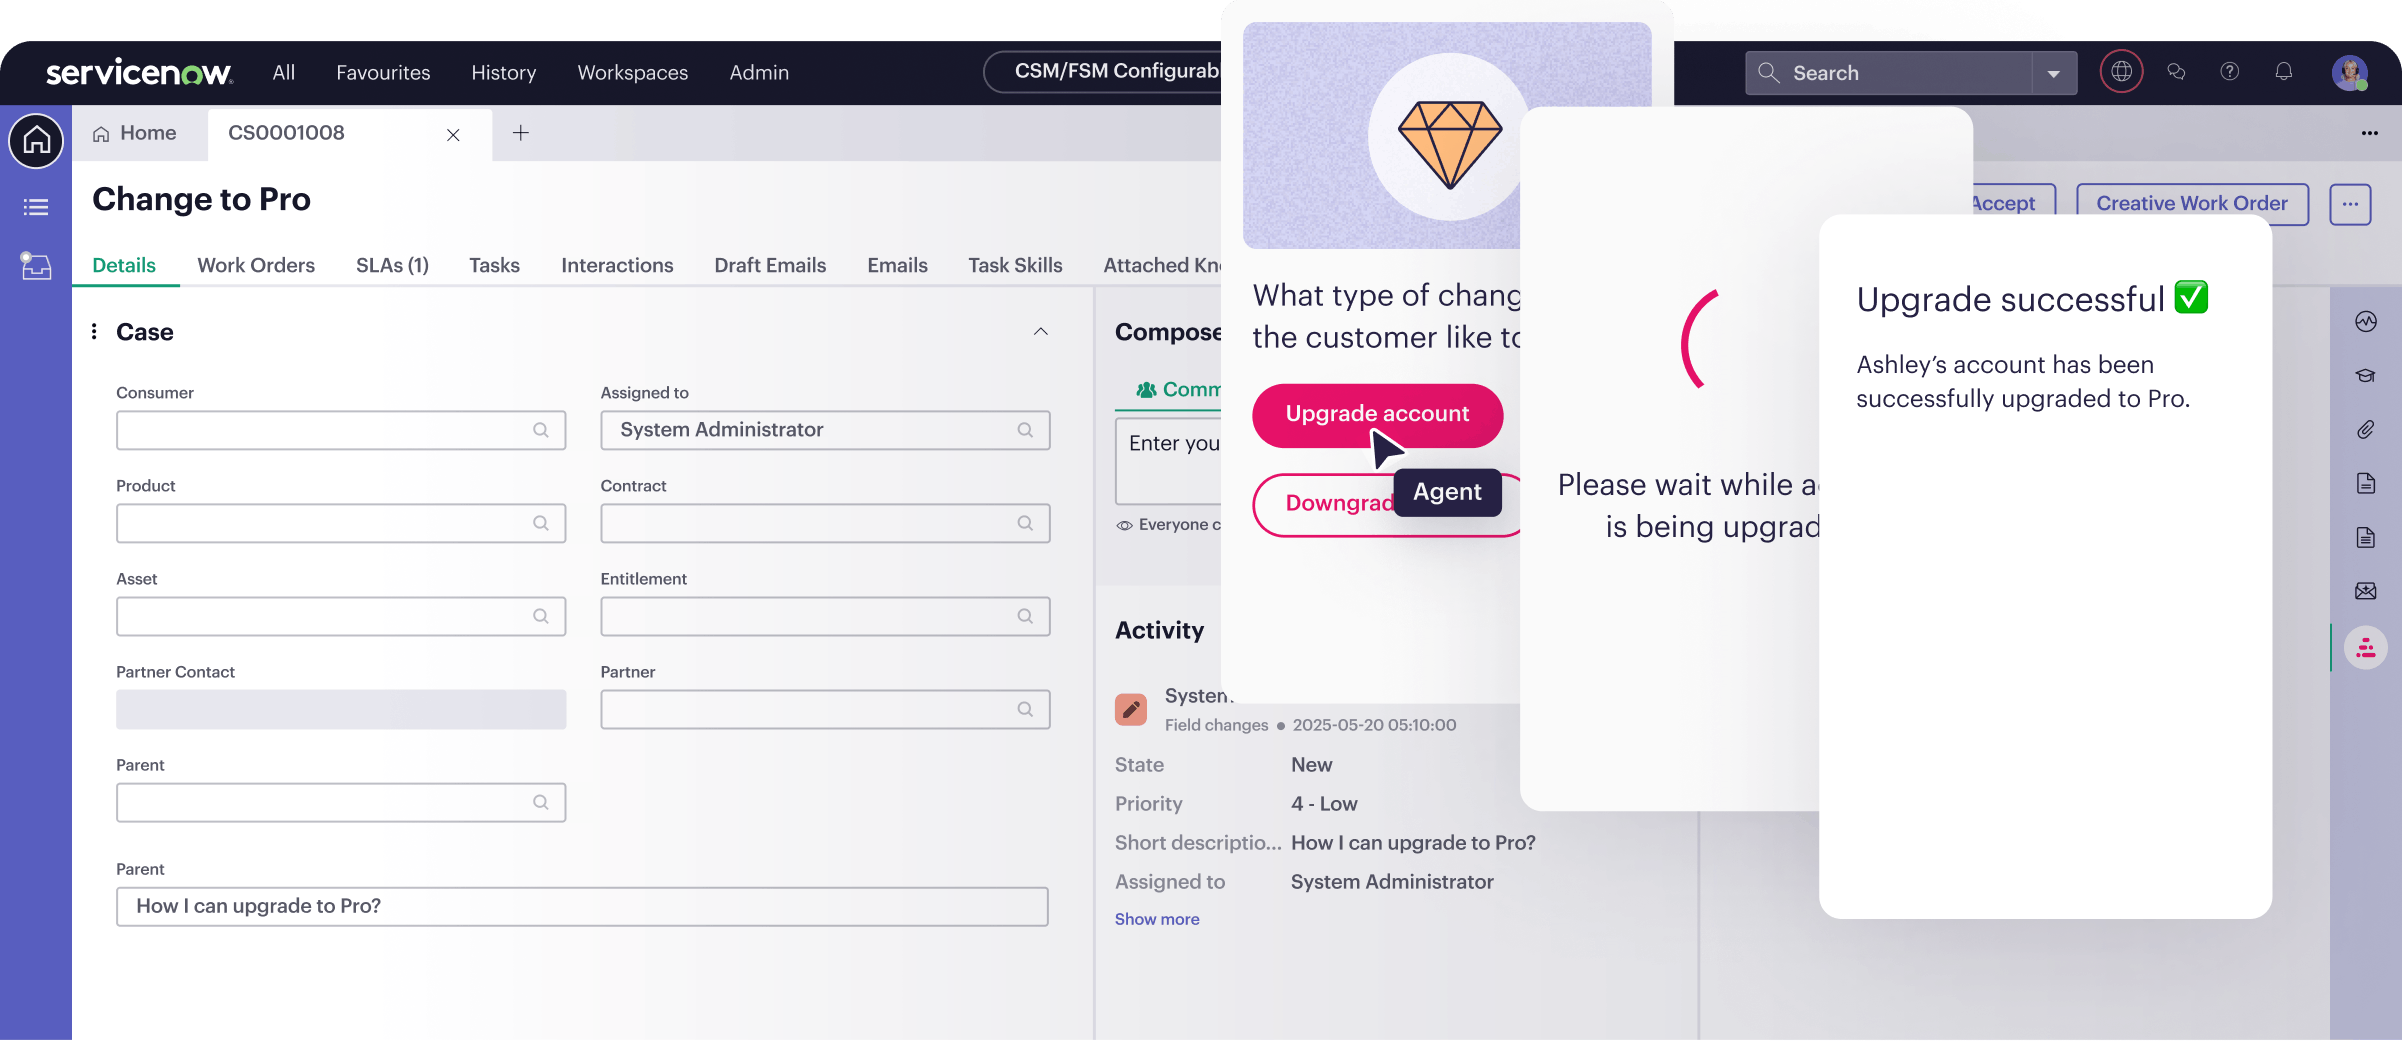Open the help question mark icon
This screenshot has width=2402, height=1041.
click(x=2230, y=71)
